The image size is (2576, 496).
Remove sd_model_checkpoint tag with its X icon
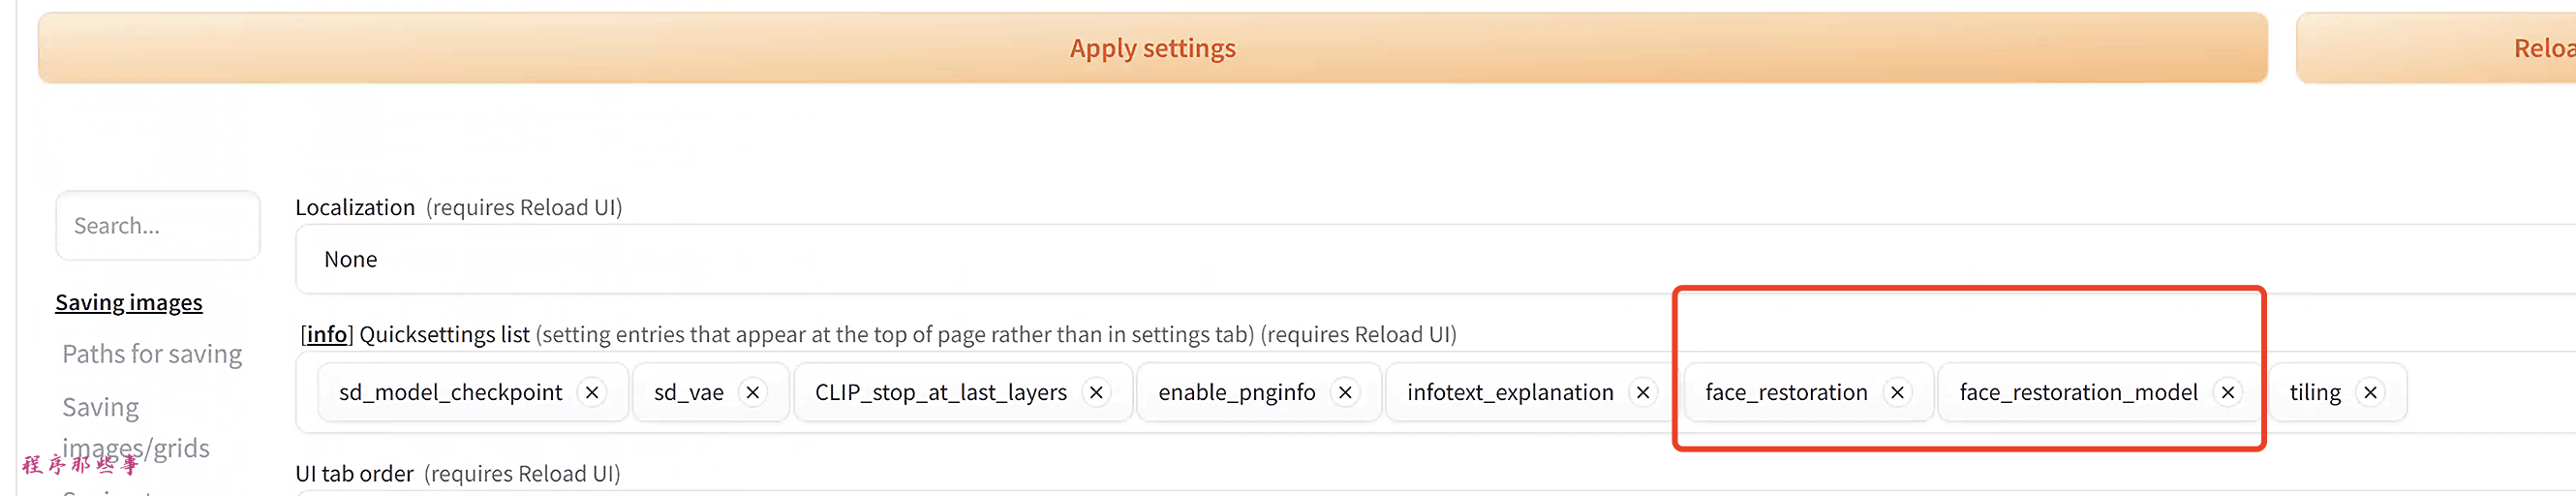(x=592, y=392)
